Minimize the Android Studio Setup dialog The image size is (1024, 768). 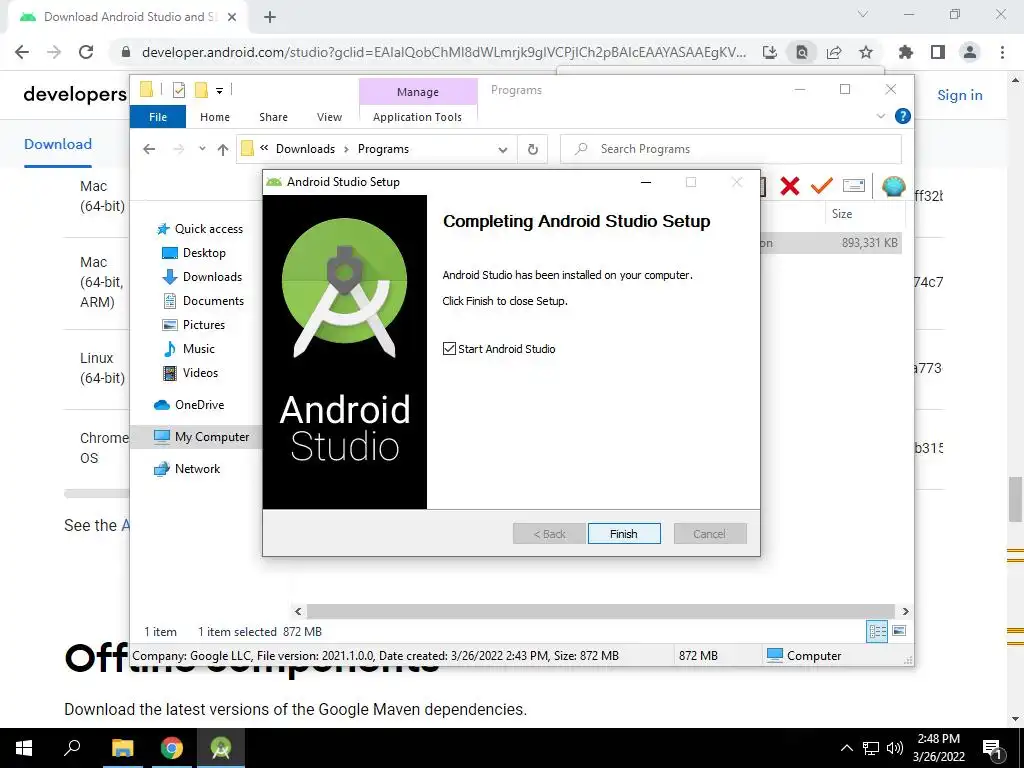point(646,182)
